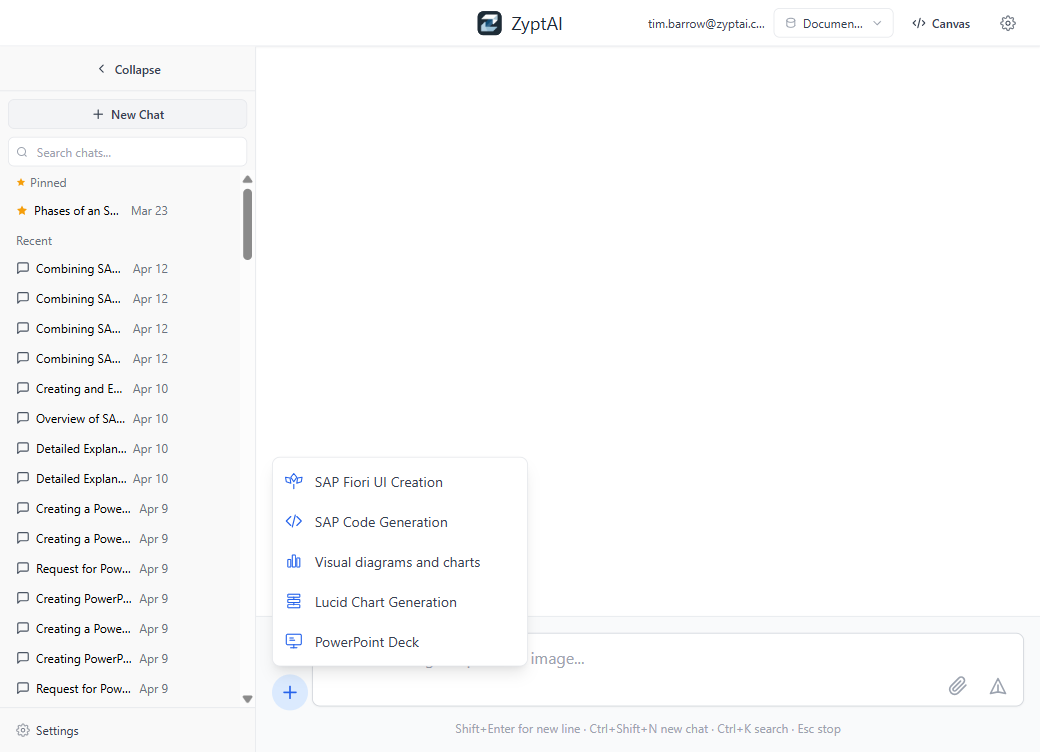Open the Documen... dropdown

point(833,23)
